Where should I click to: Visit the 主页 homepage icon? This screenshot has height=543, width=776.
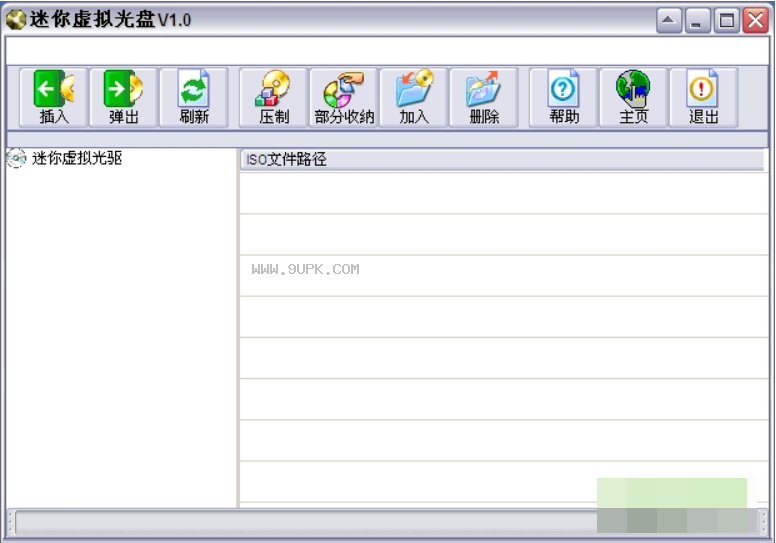click(x=633, y=98)
